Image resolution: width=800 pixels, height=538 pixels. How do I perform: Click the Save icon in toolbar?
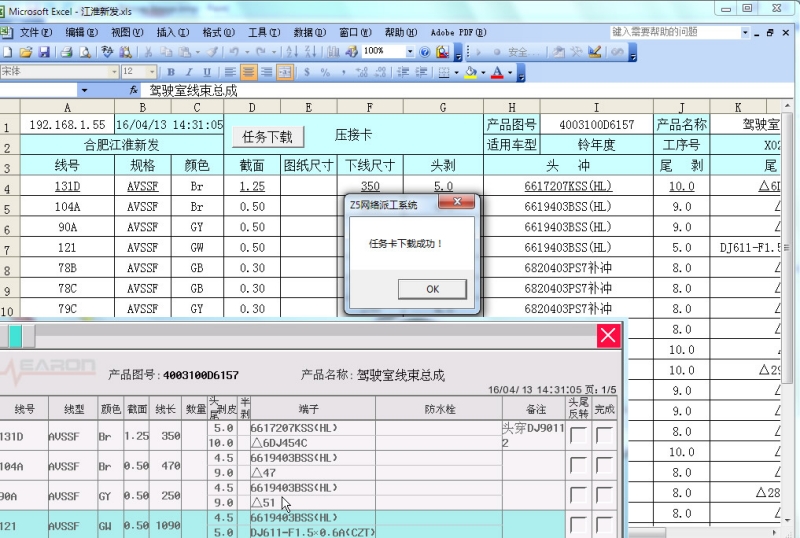[44, 51]
